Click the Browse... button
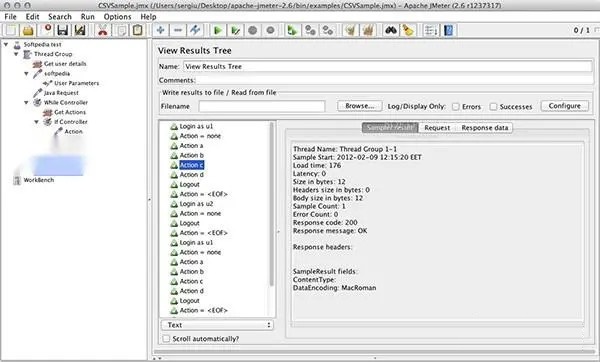Image resolution: width=600 pixels, height=362 pixels. (x=360, y=106)
